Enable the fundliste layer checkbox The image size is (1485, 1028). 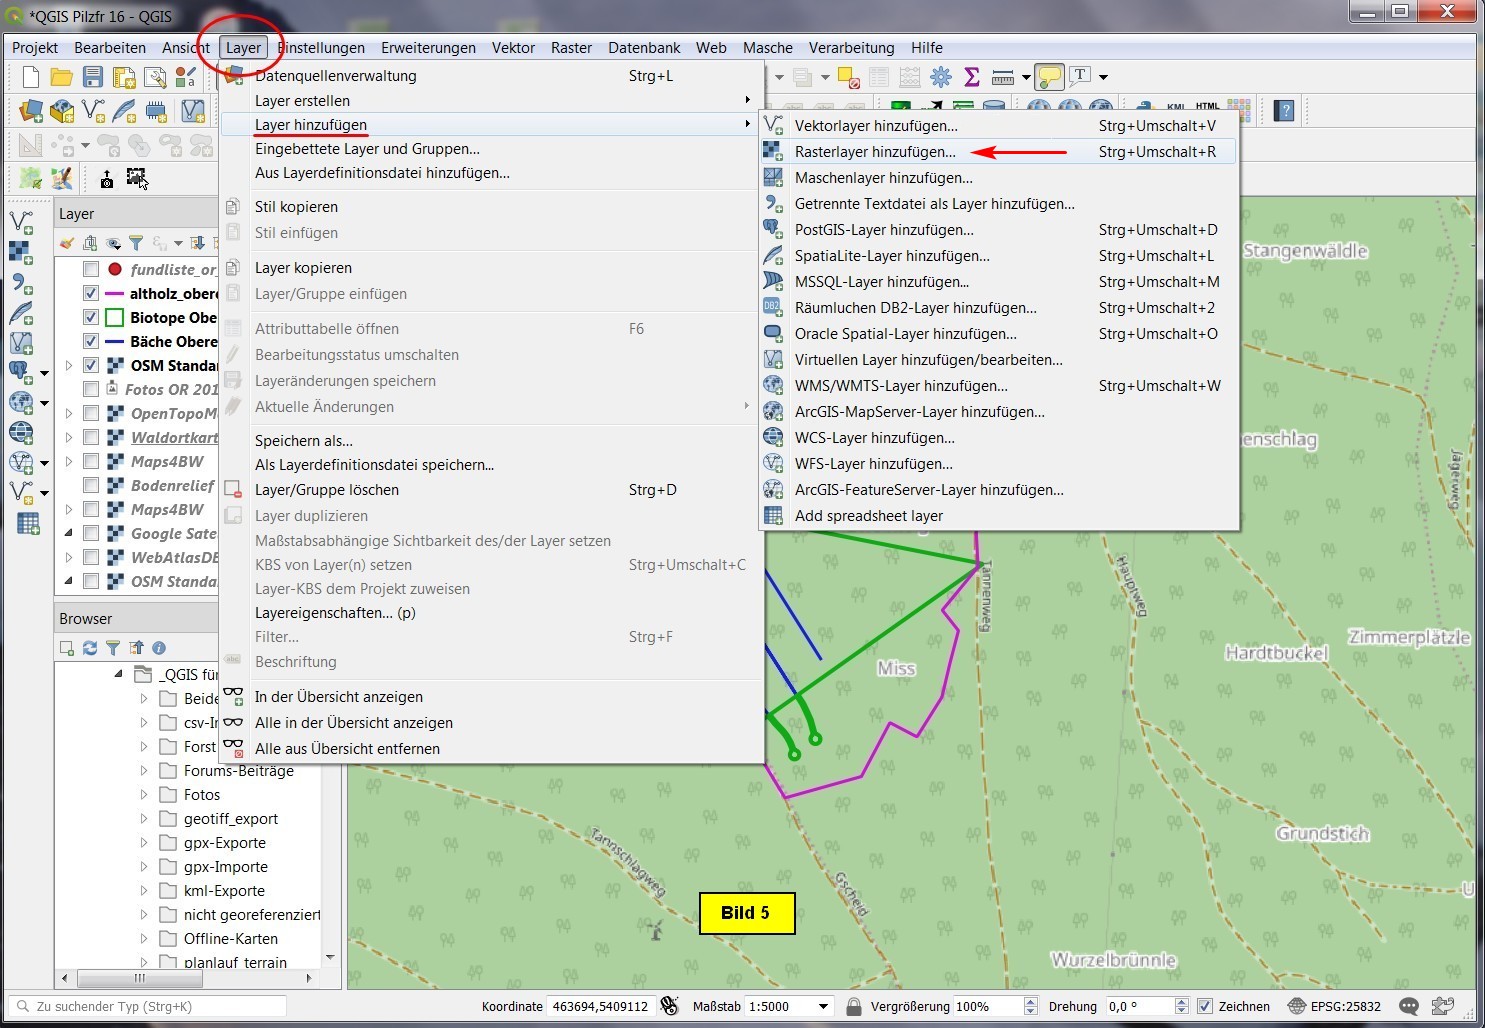click(x=91, y=269)
